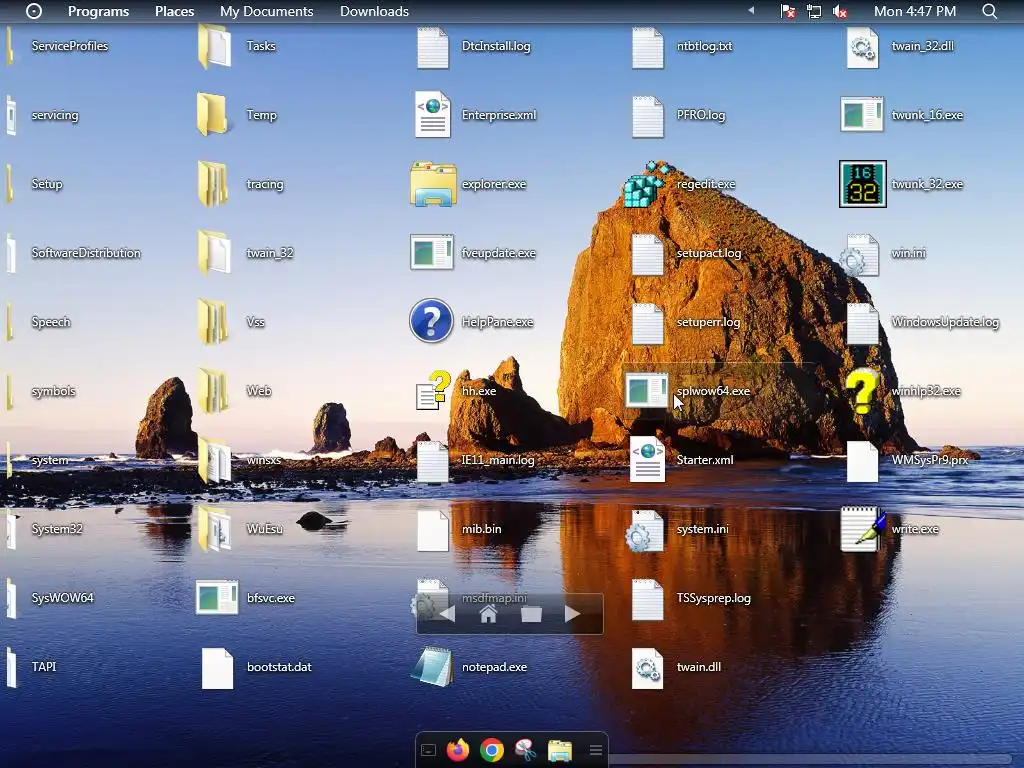1024x768 pixels.
Task: Select the write.exe notepad-and-pen icon
Action: 862,529
